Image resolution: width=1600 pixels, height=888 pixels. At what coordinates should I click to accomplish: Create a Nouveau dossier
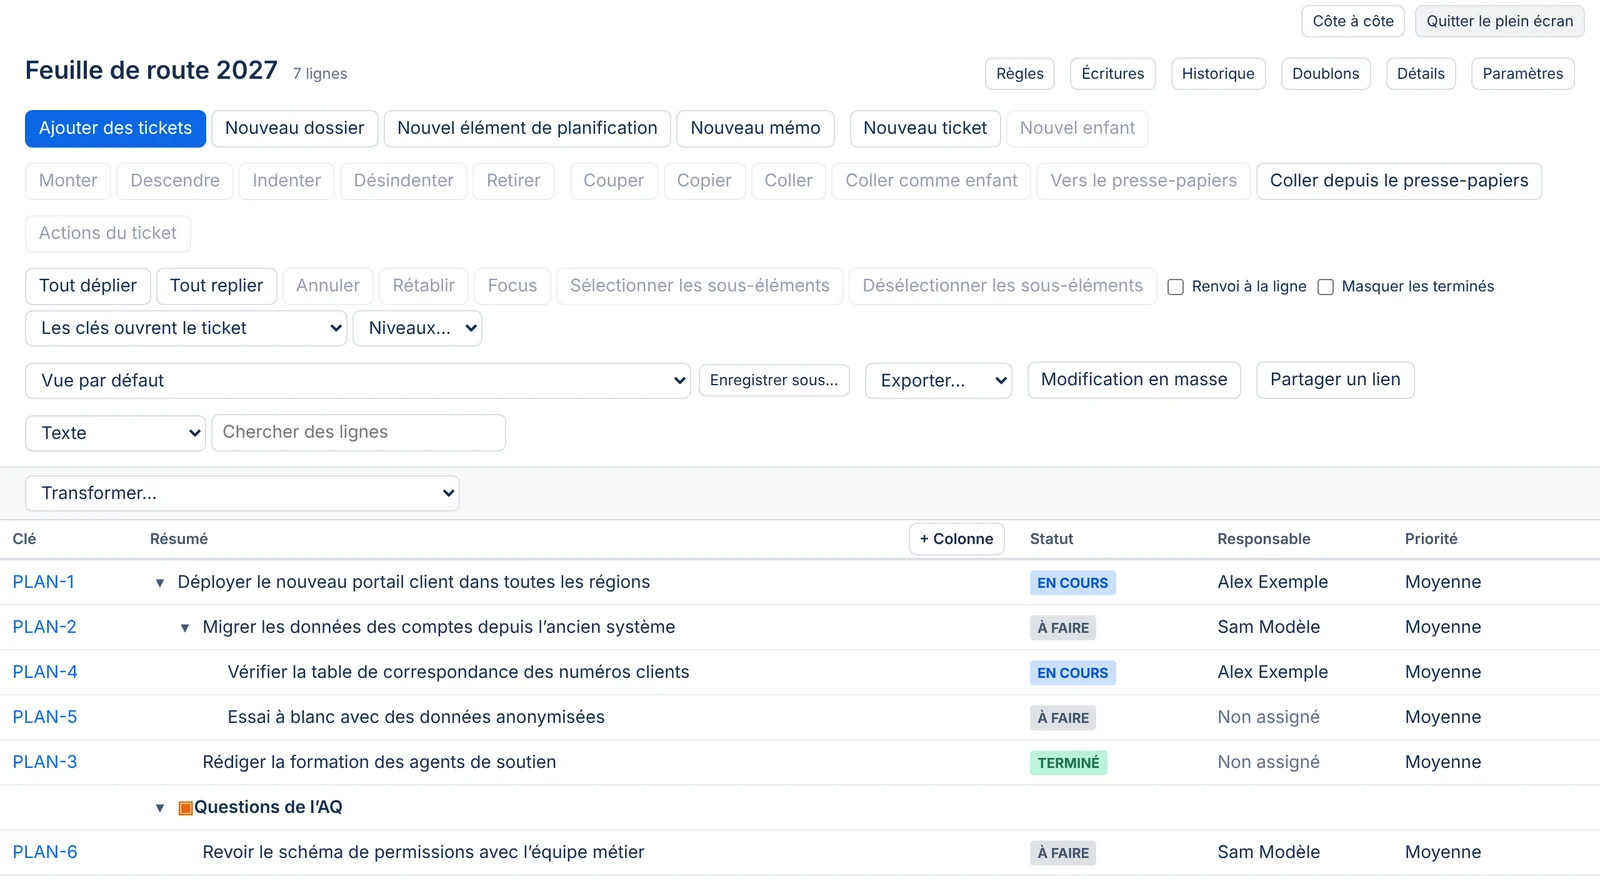(295, 128)
